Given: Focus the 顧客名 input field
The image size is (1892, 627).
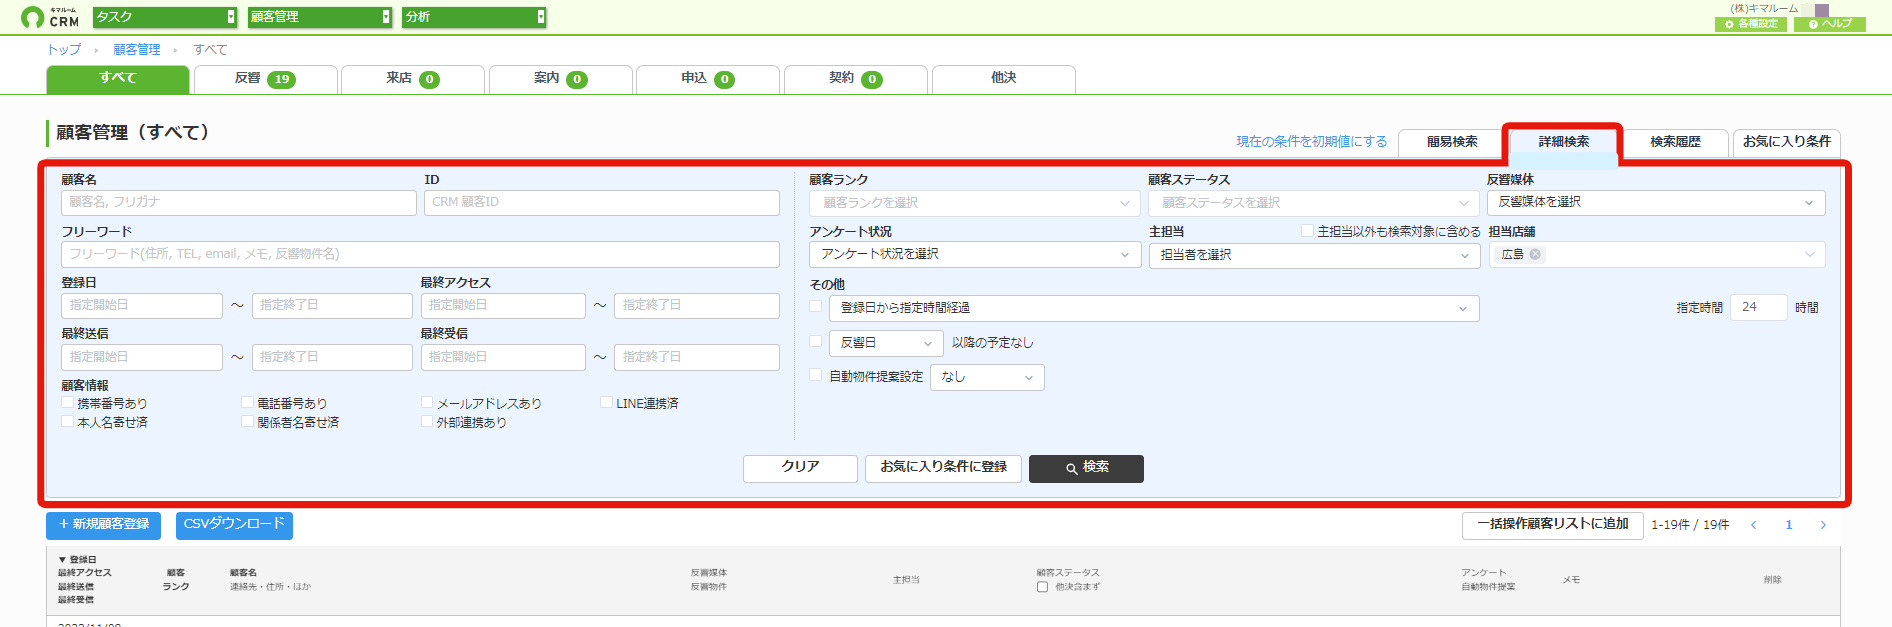Looking at the screenshot, I should (x=239, y=203).
